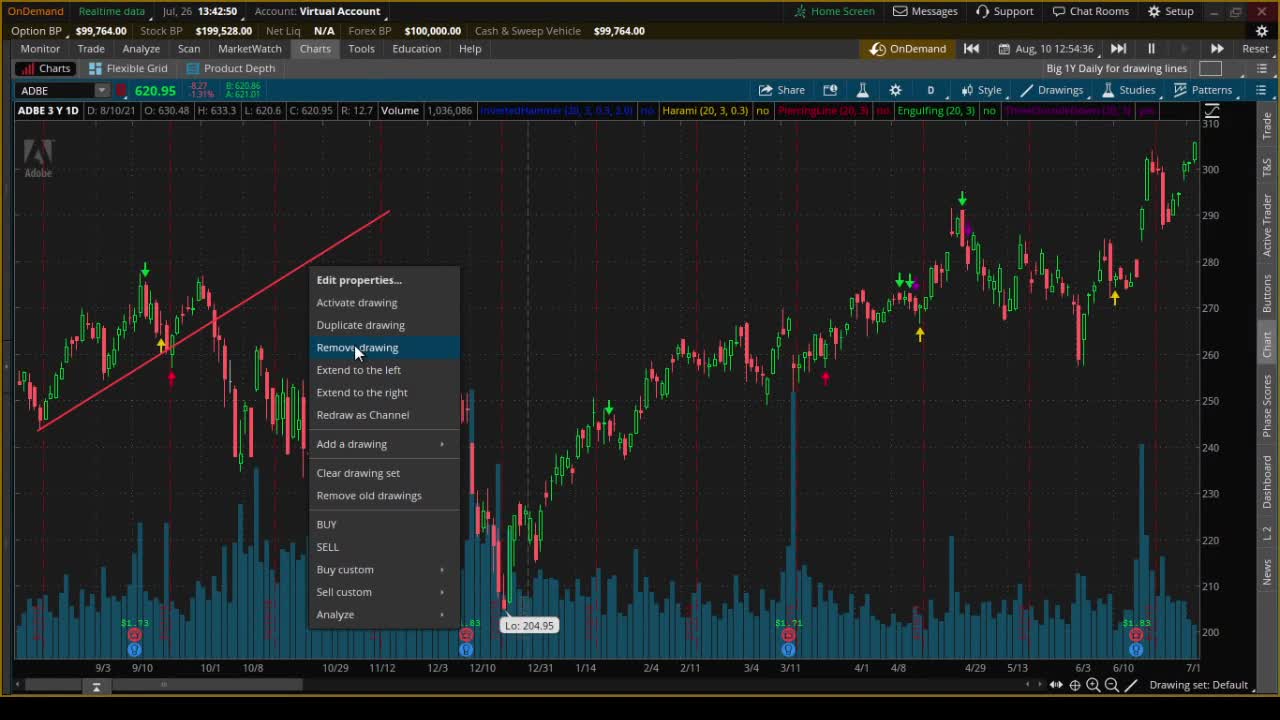
Task: Toggle the OnDemand mode button
Action: (x=907, y=49)
